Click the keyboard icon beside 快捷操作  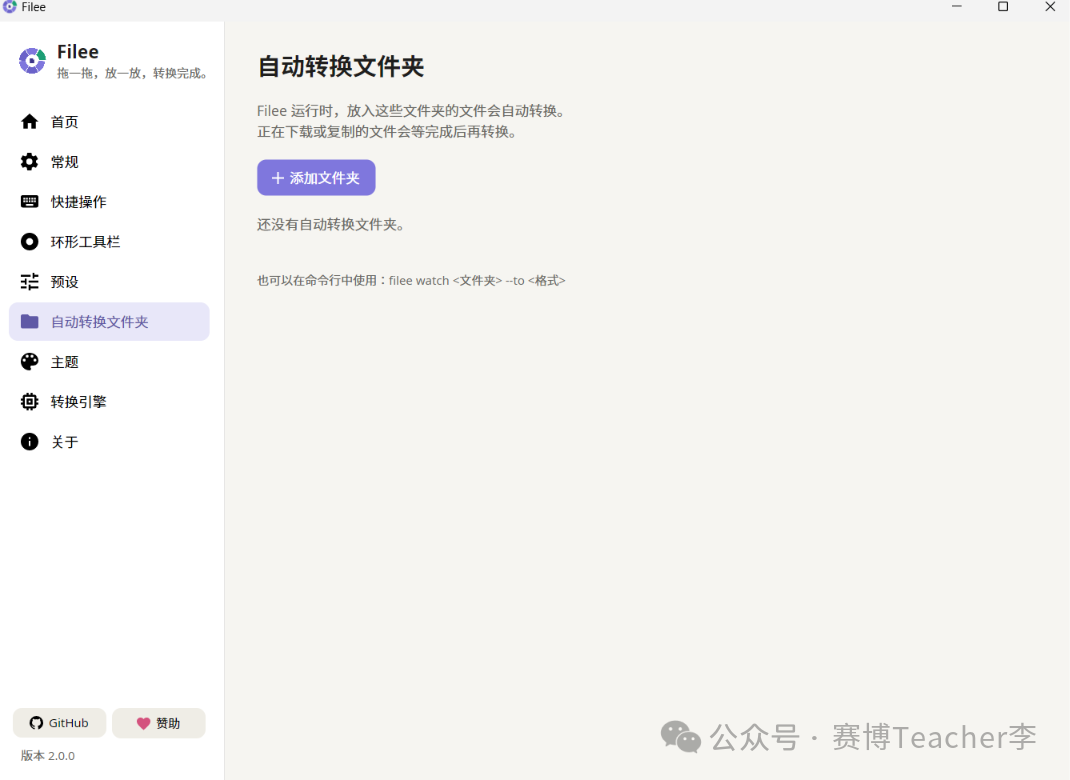(29, 201)
